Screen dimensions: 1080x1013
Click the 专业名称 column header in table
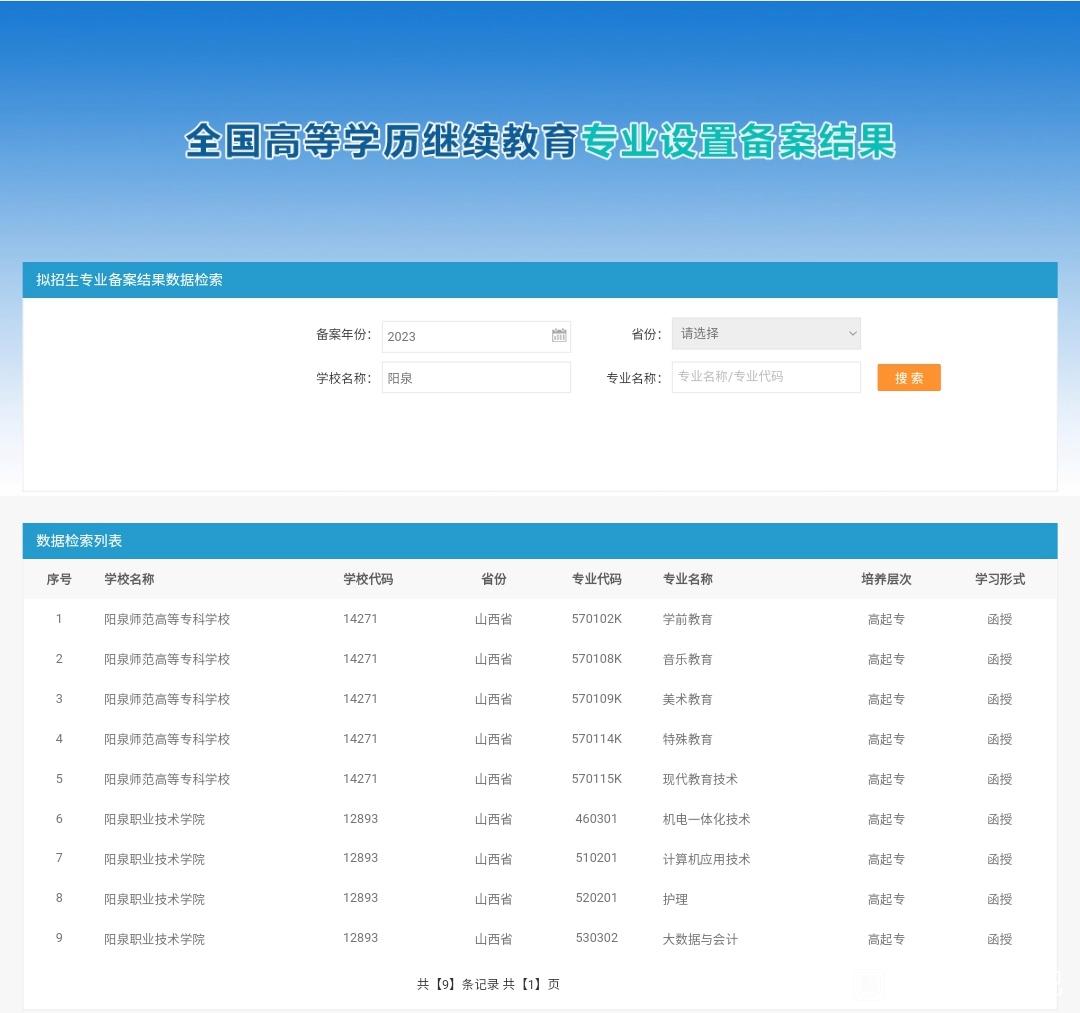[687, 579]
